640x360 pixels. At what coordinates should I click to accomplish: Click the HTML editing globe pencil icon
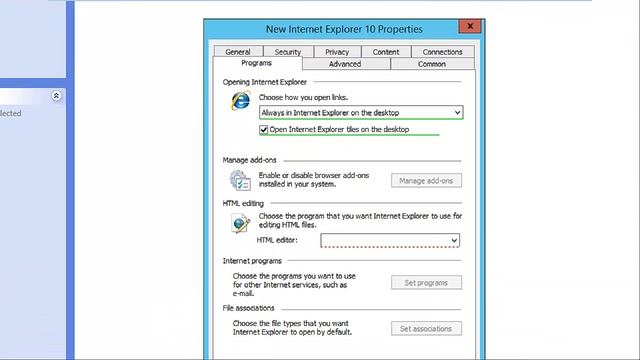tap(240, 223)
